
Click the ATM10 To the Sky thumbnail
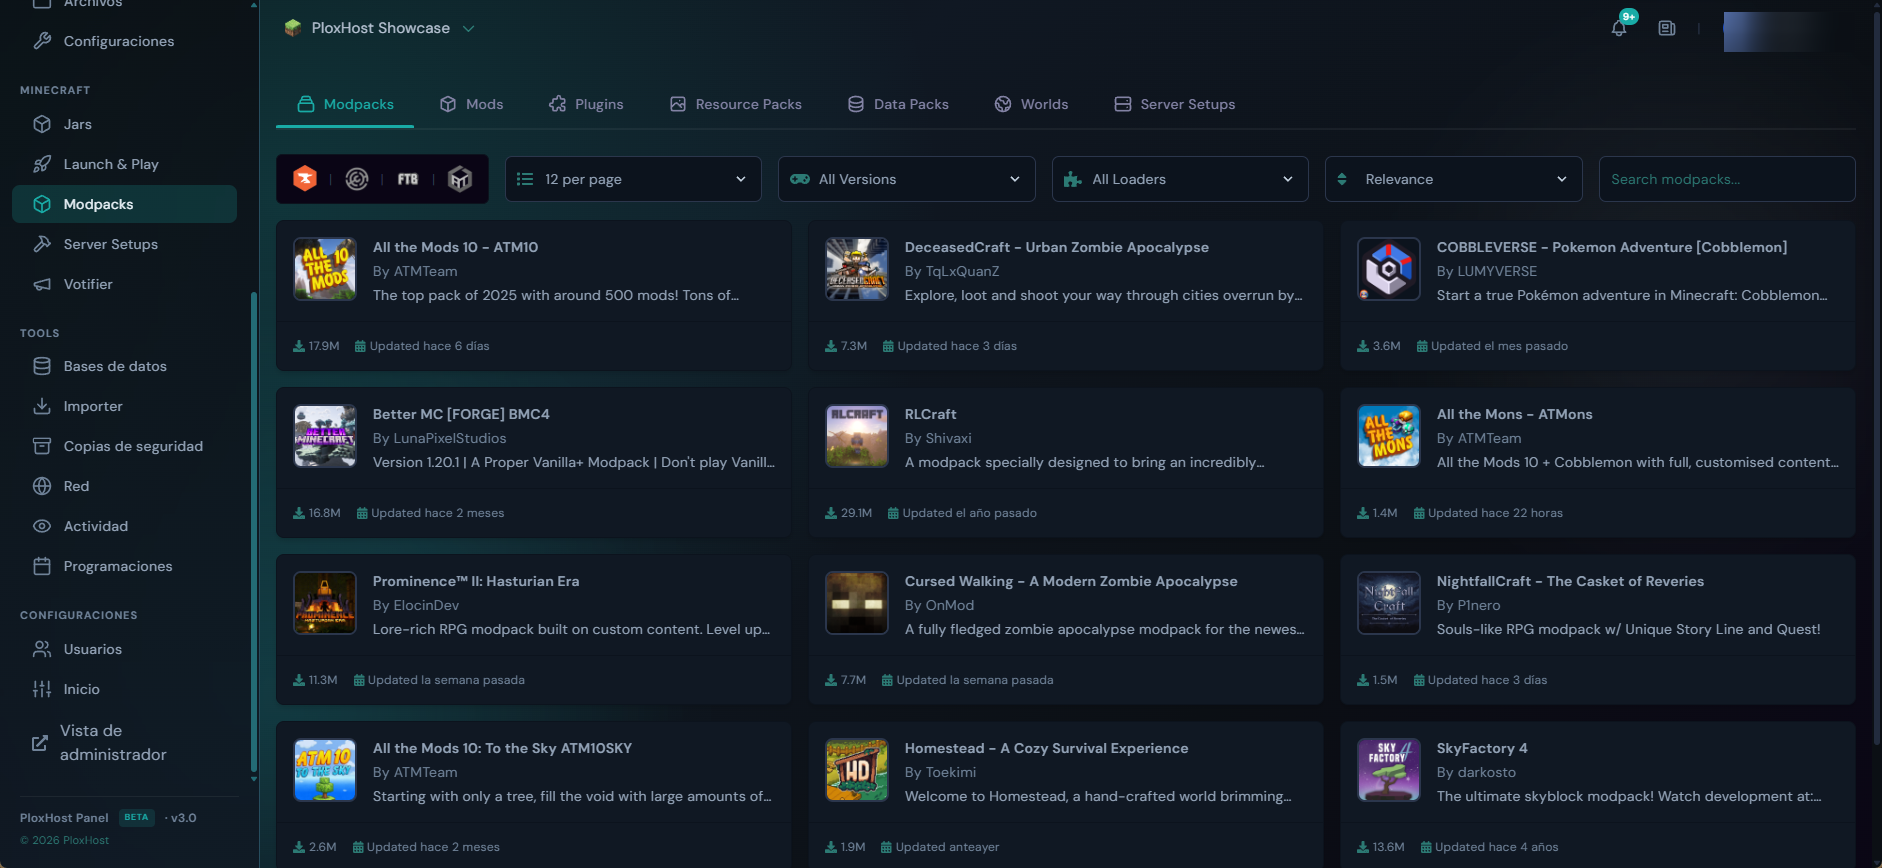click(x=325, y=770)
